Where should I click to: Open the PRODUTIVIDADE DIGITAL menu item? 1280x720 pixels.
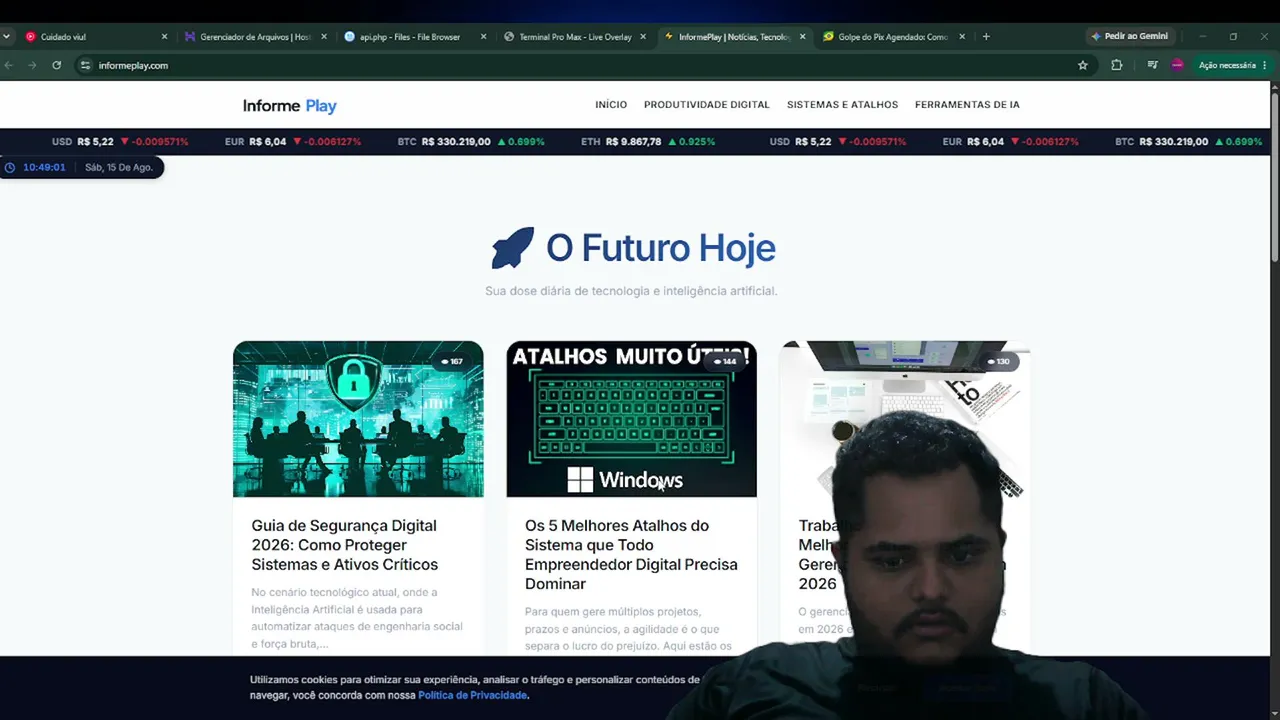(x=707, y=105)
